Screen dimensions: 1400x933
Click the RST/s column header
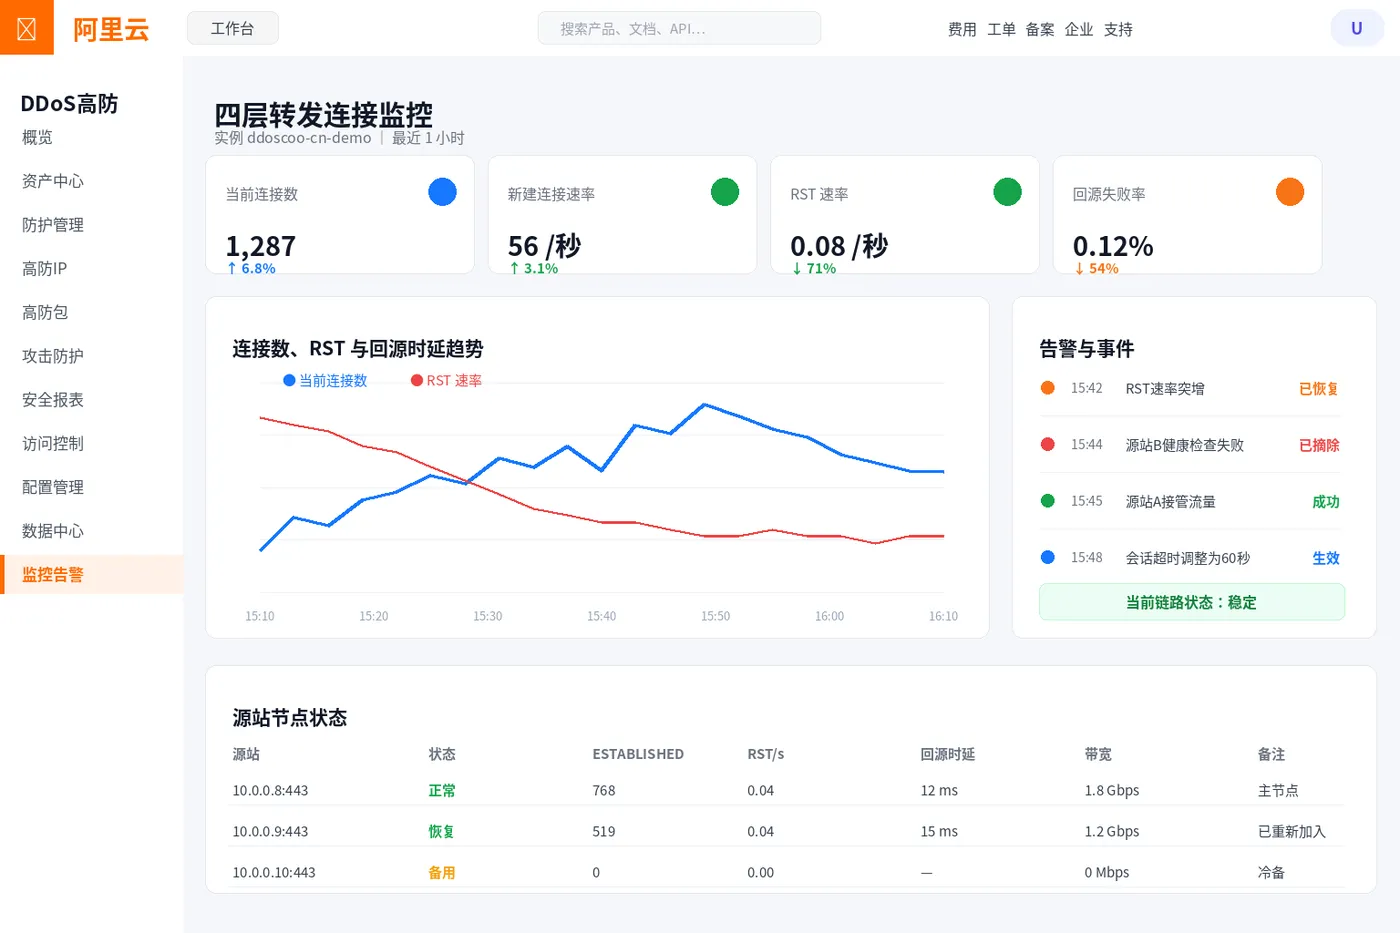tap(765, 754)
